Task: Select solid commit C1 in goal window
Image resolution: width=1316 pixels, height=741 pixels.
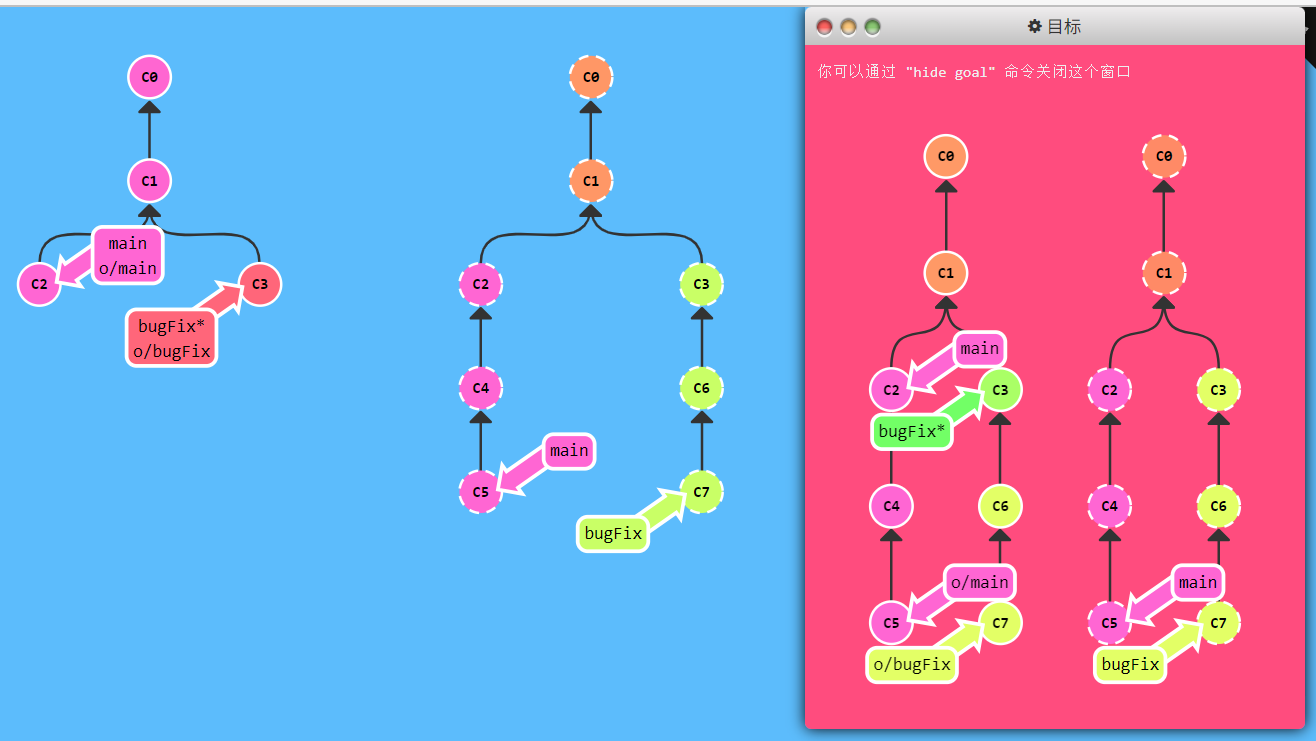Action: click(946, 273)
